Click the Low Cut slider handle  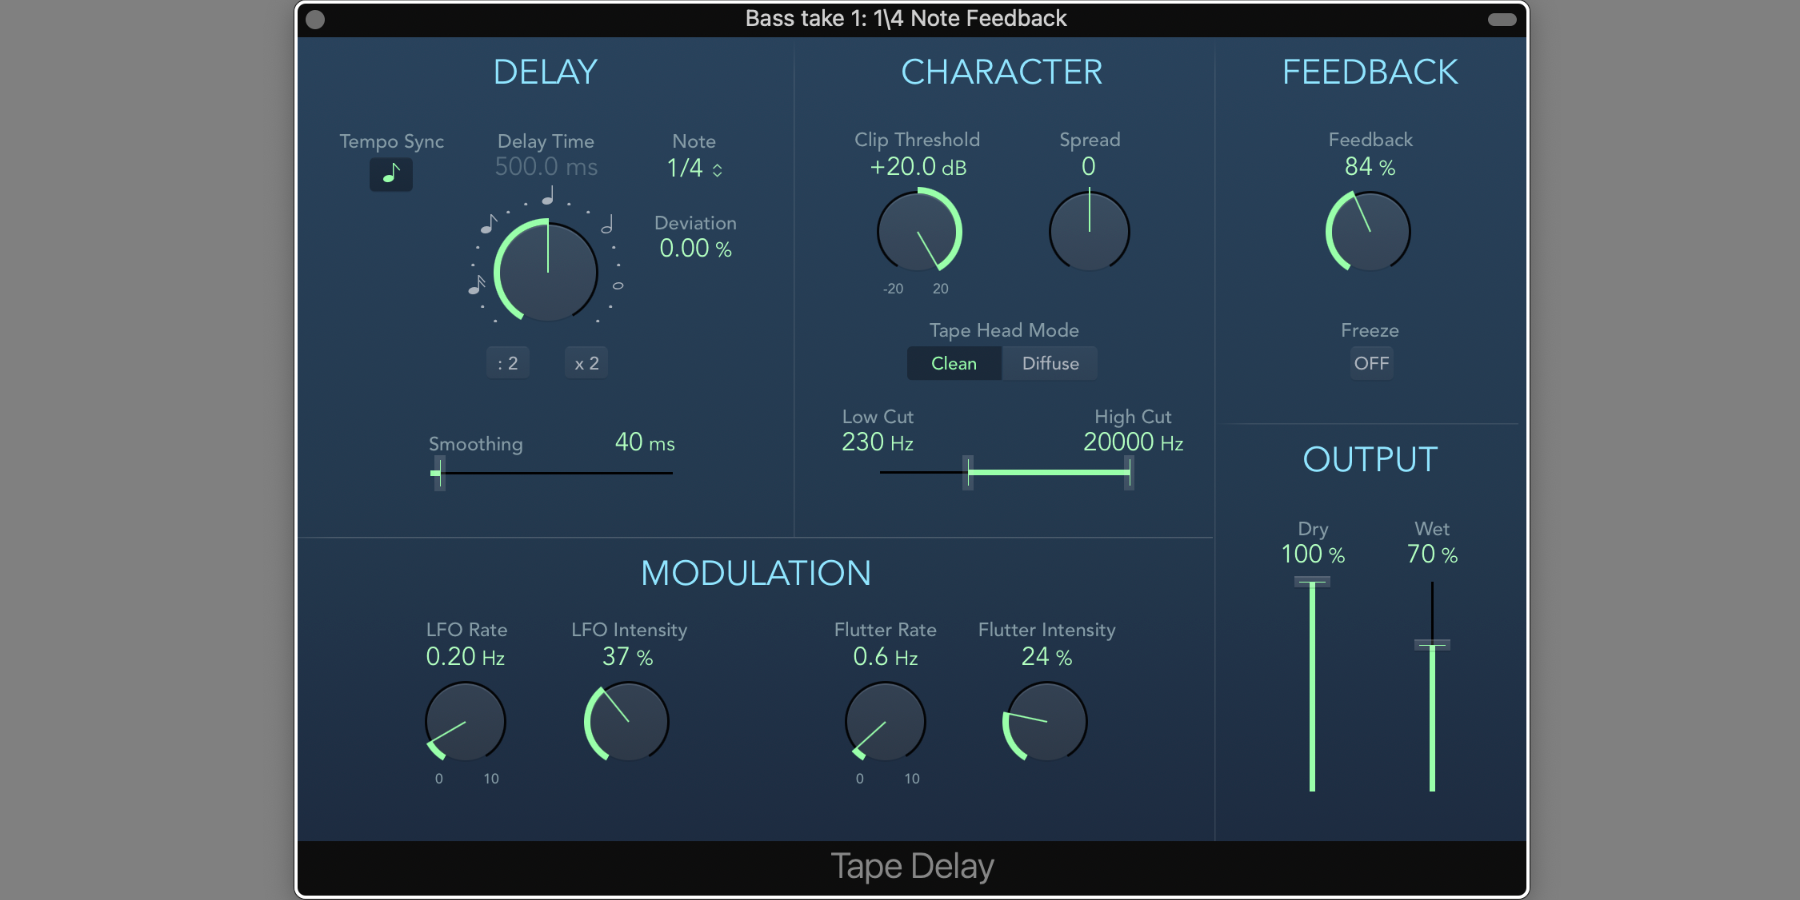point(967,472)
